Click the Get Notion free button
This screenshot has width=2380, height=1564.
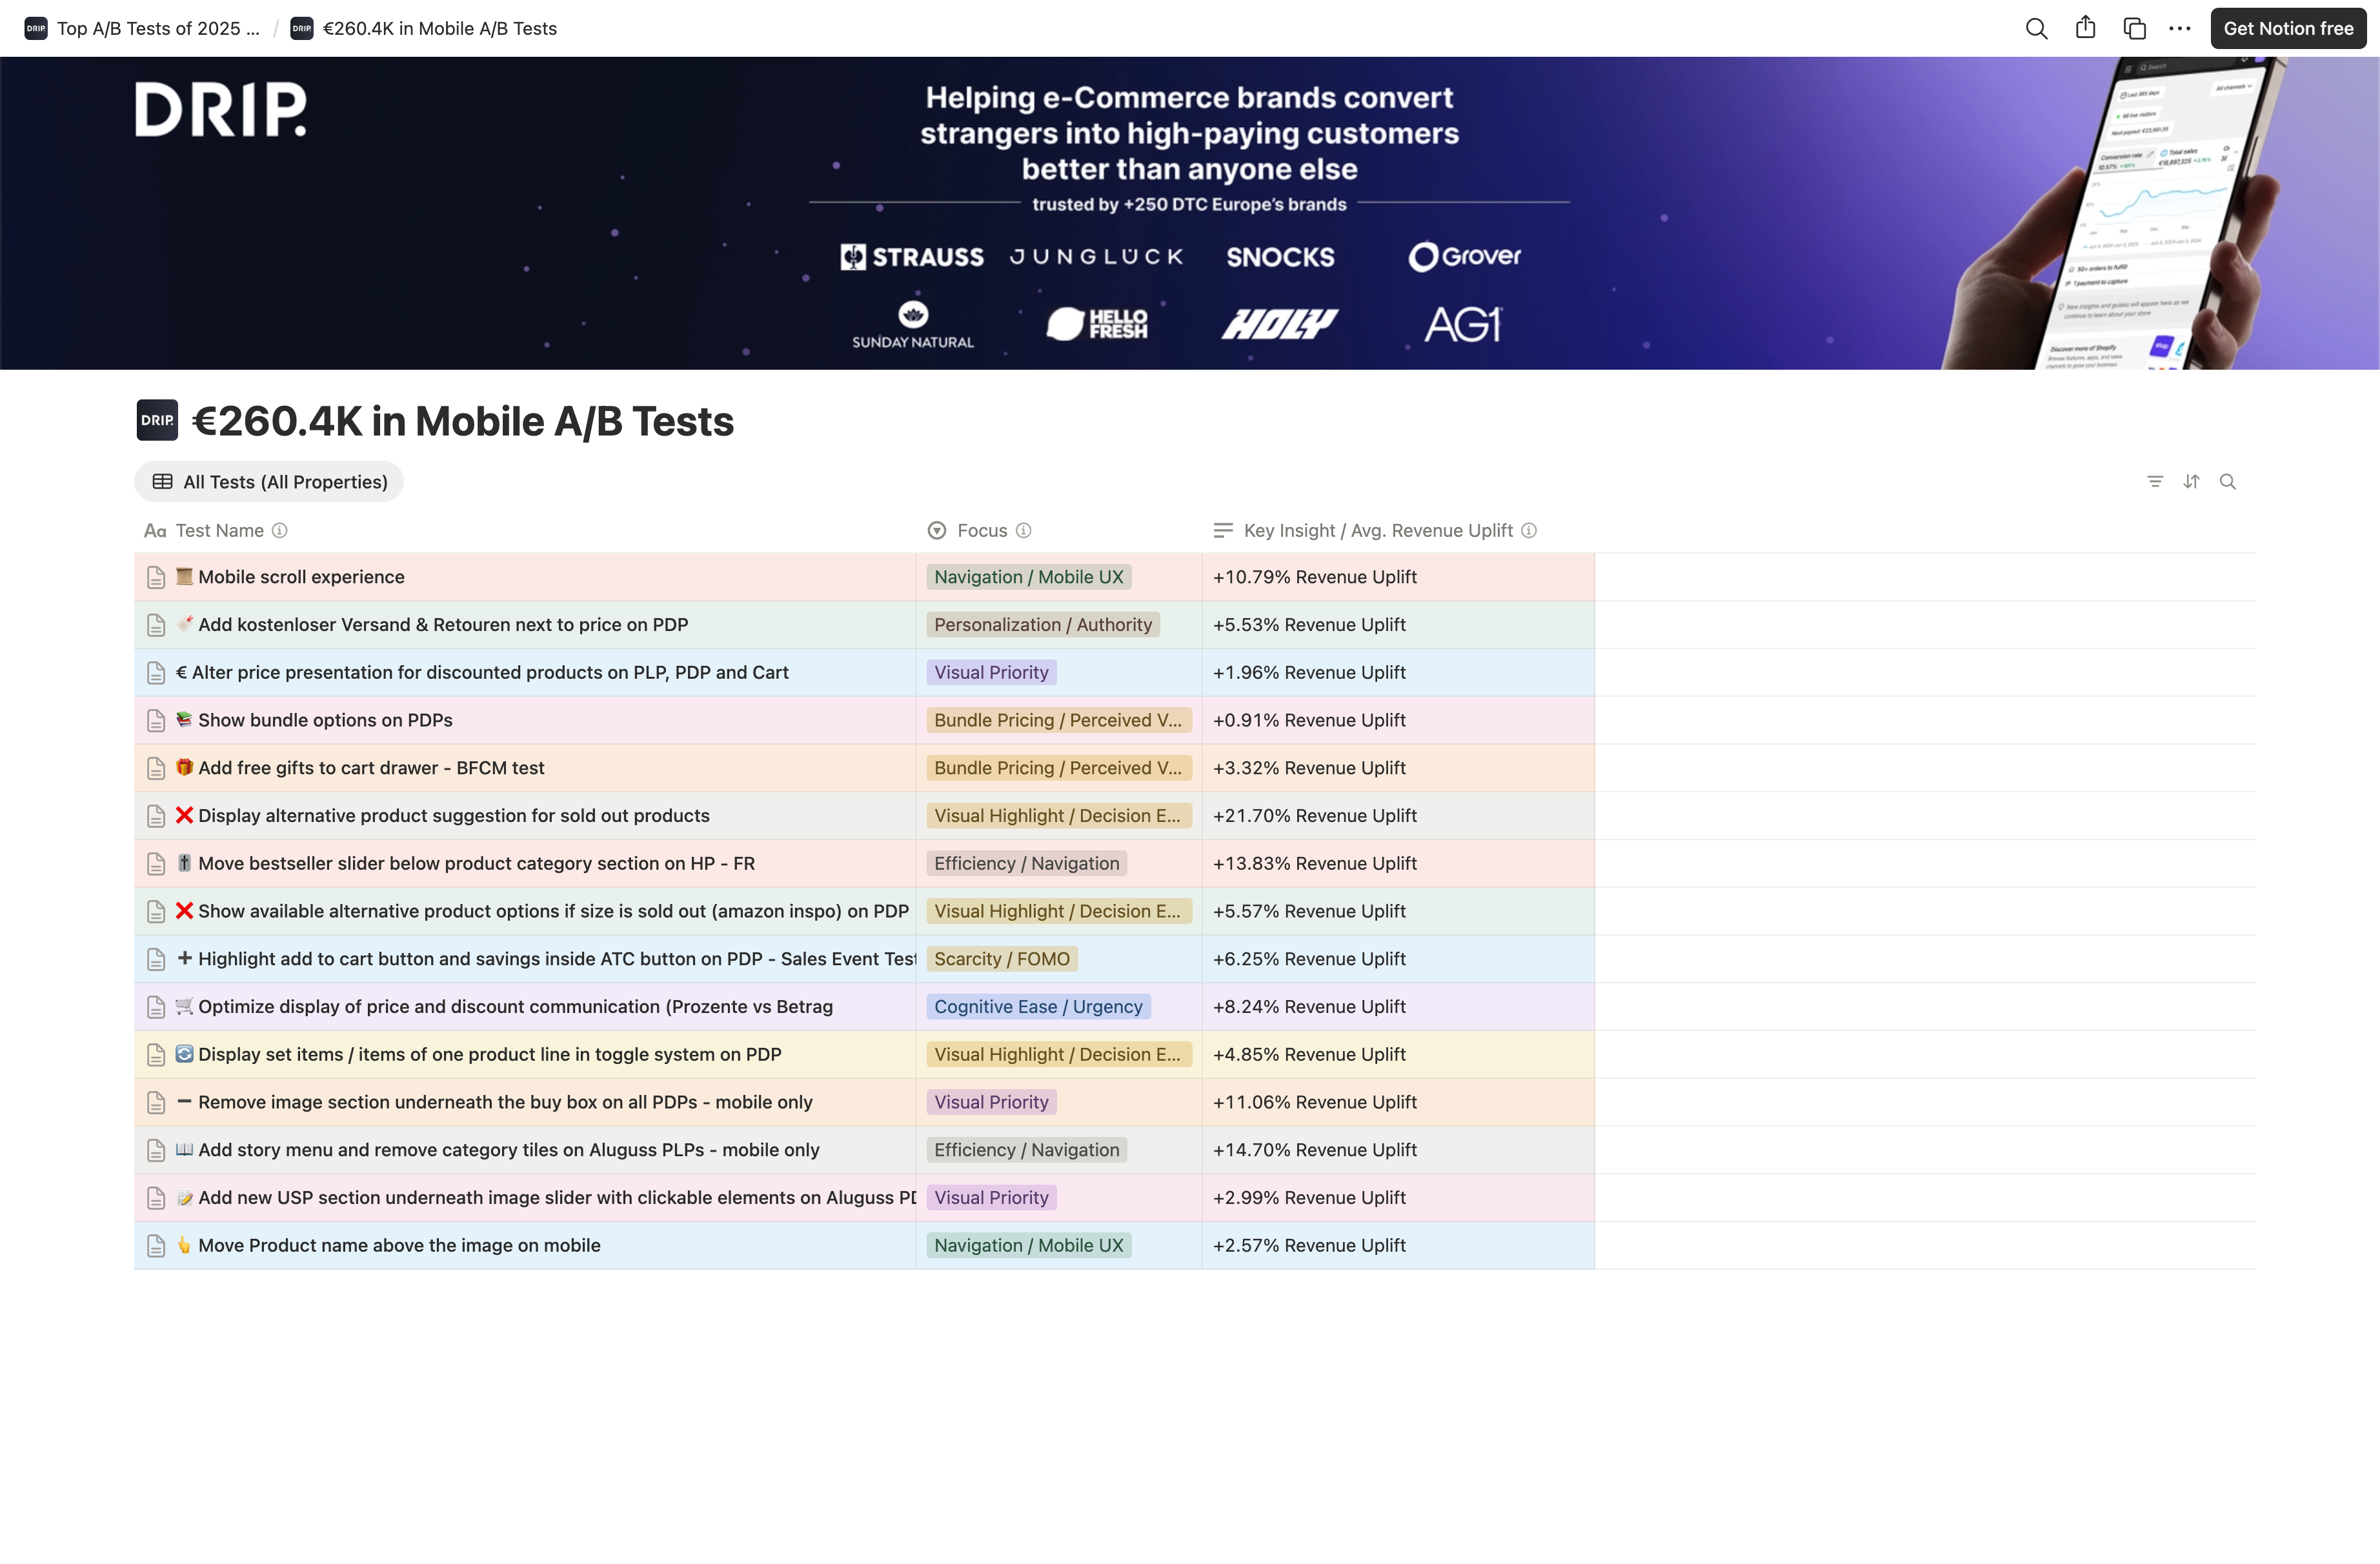pyautogui.click(x=2288, y=28)
